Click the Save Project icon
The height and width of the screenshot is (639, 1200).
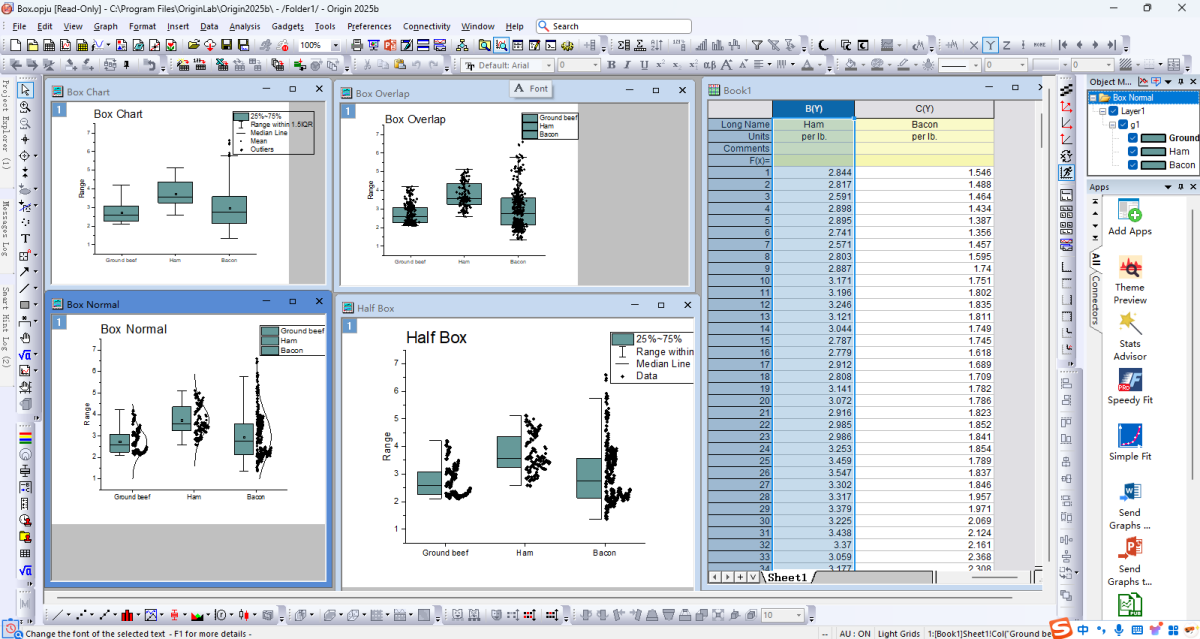(228, 45)
